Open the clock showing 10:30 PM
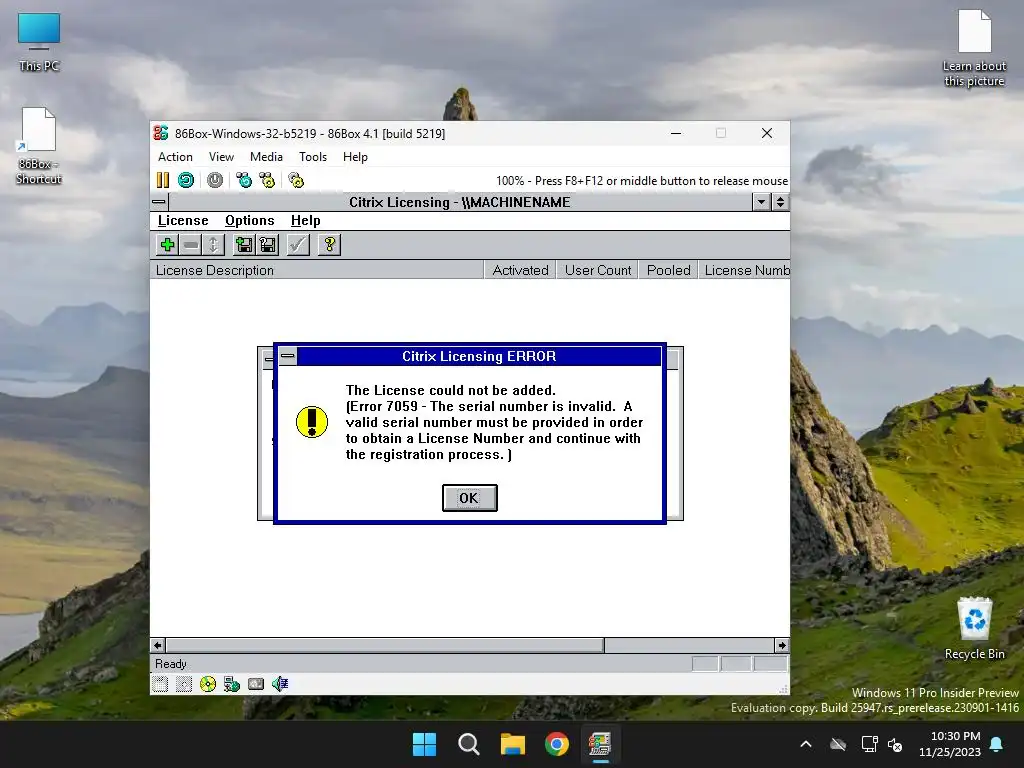 pos(950,744)
